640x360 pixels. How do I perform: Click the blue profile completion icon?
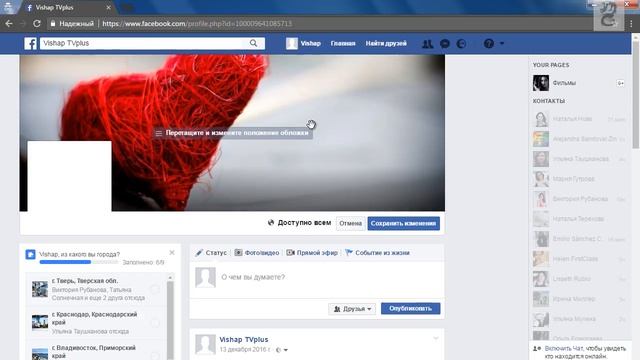[x=31, y=254]
